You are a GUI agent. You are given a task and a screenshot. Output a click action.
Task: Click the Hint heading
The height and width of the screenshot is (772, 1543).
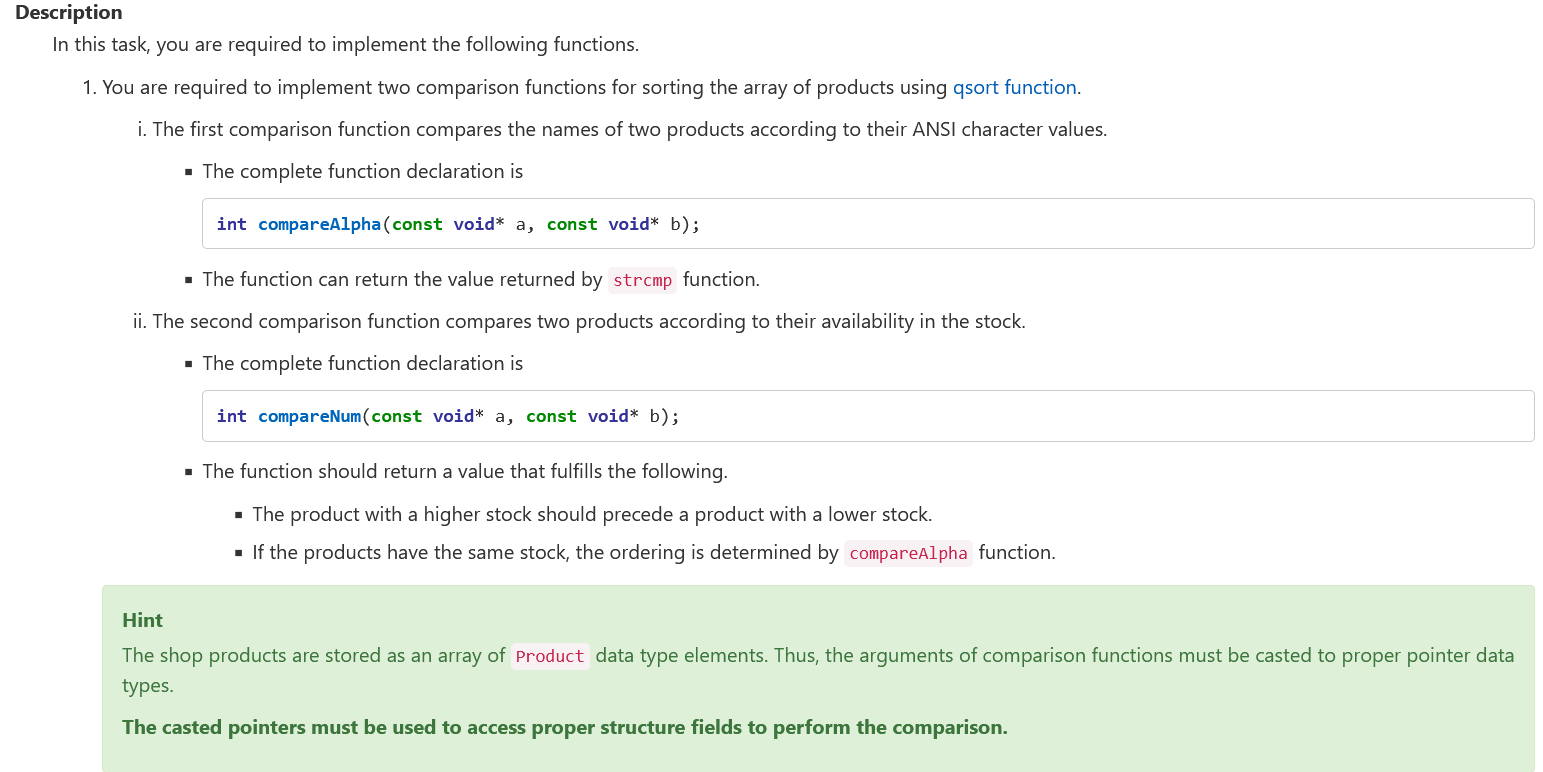pyautogui.click(x=142, y=620)
